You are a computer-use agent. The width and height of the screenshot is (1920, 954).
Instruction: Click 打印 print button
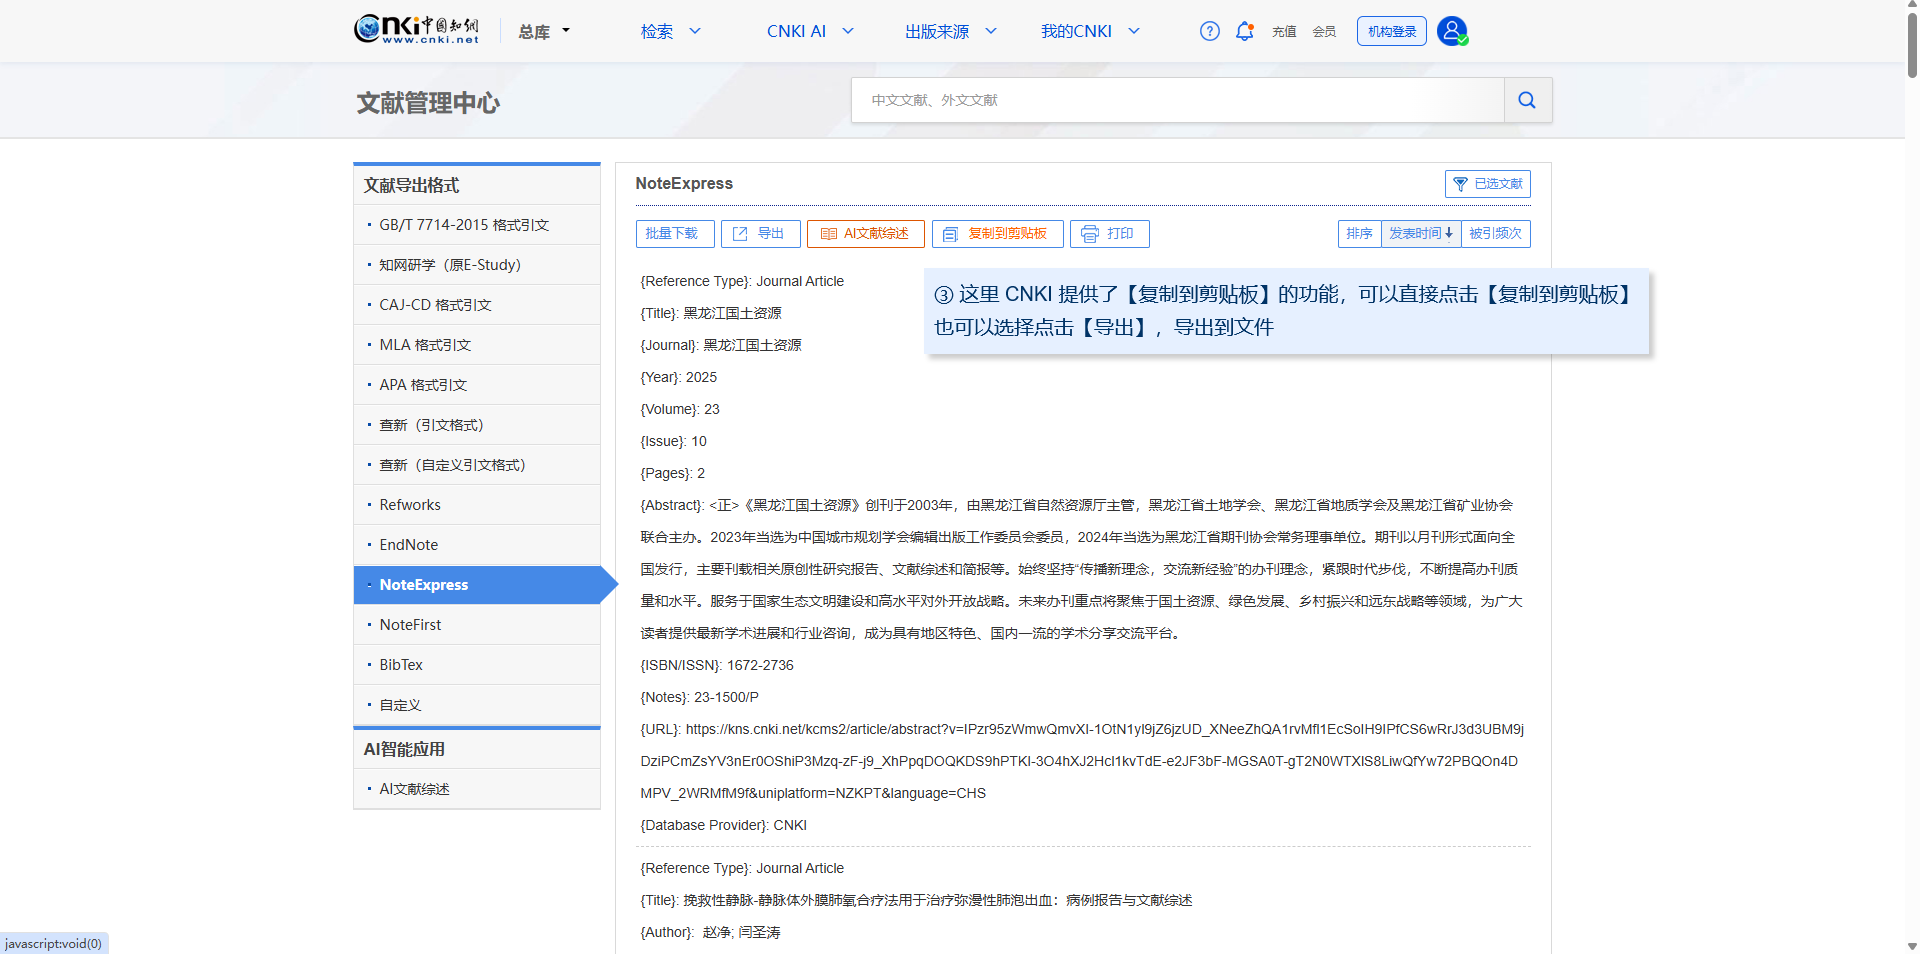[x=1110, y=234]
